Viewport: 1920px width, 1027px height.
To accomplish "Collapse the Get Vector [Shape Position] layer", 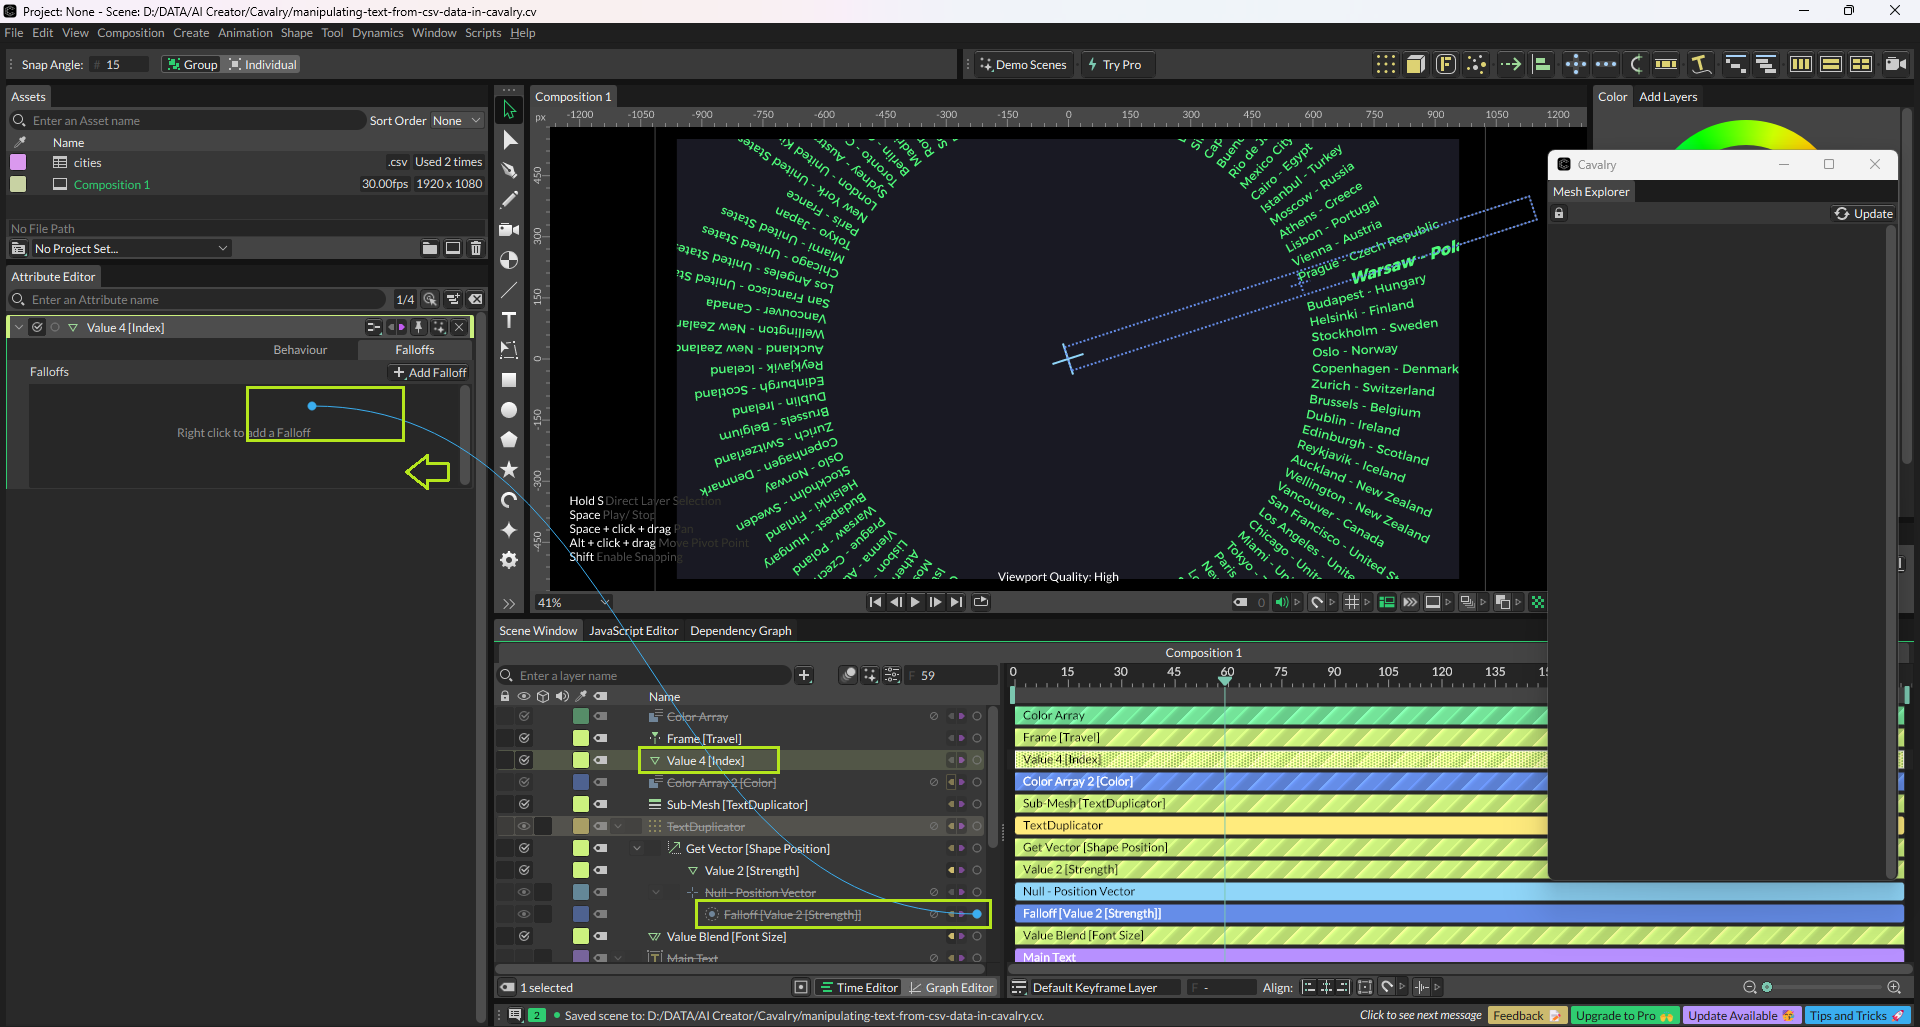I will point(637,849).
